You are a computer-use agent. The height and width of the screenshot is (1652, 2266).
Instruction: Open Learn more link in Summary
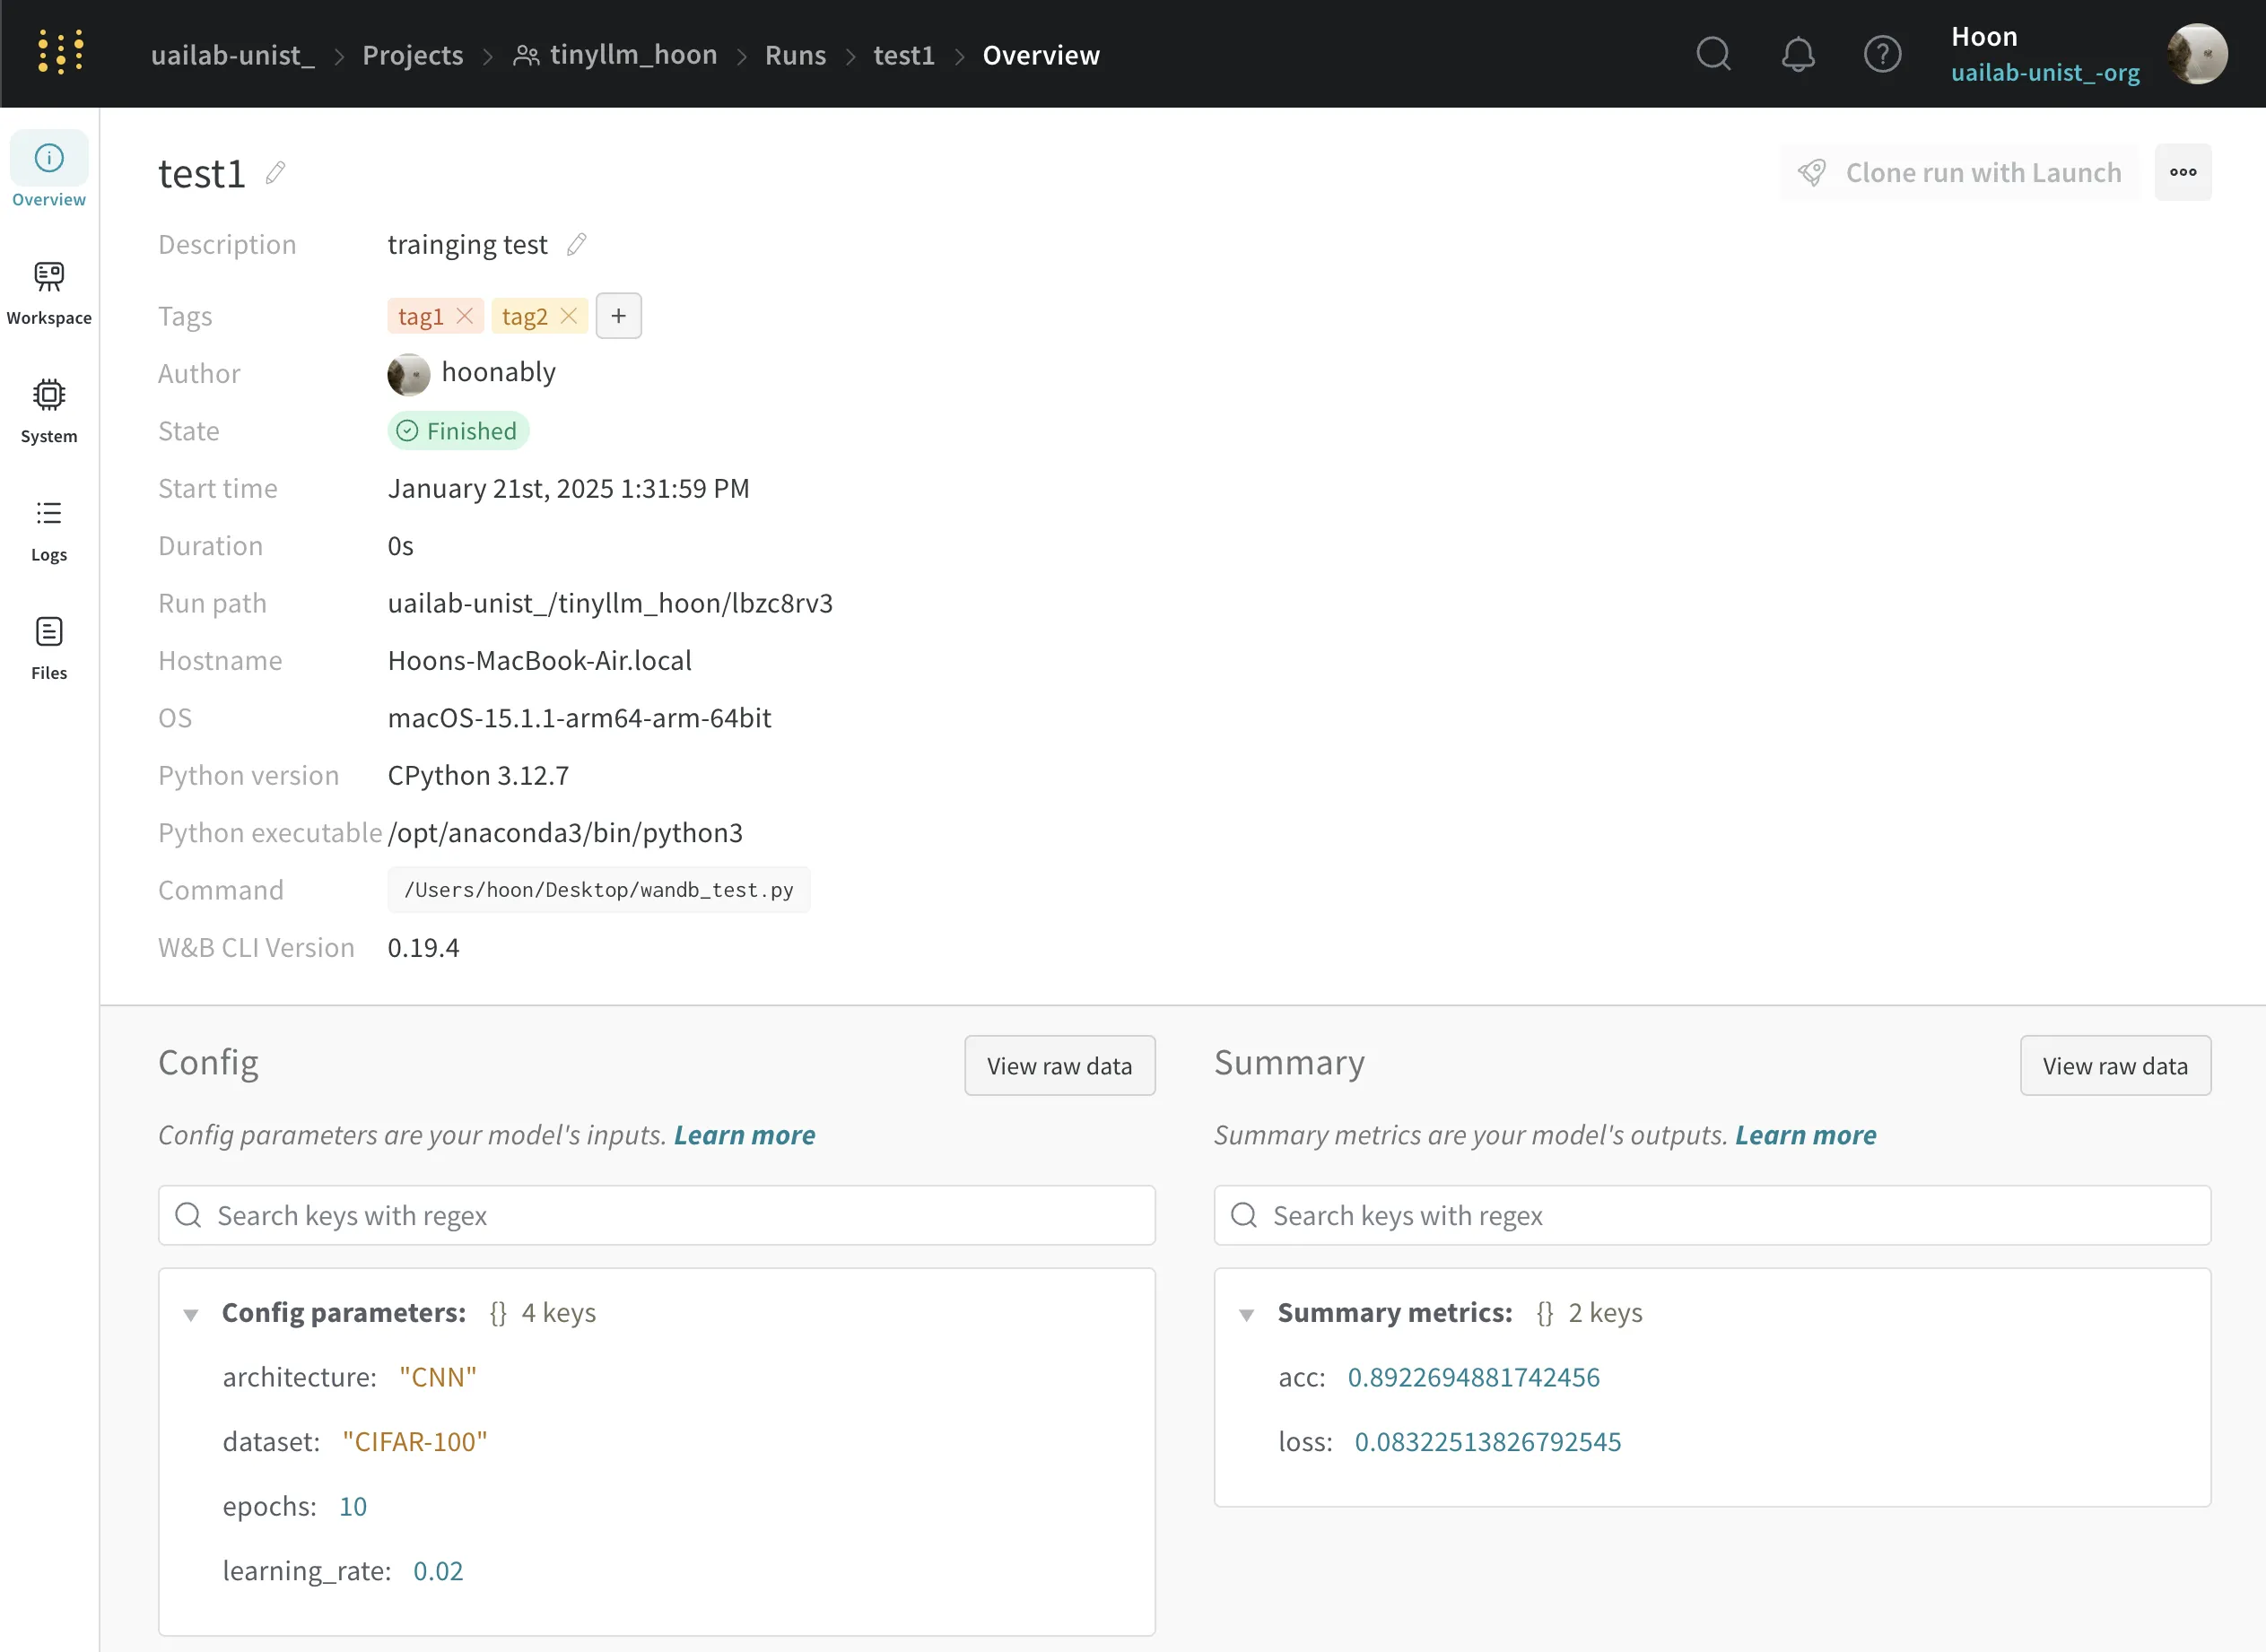click(x=1805, y=1135)
